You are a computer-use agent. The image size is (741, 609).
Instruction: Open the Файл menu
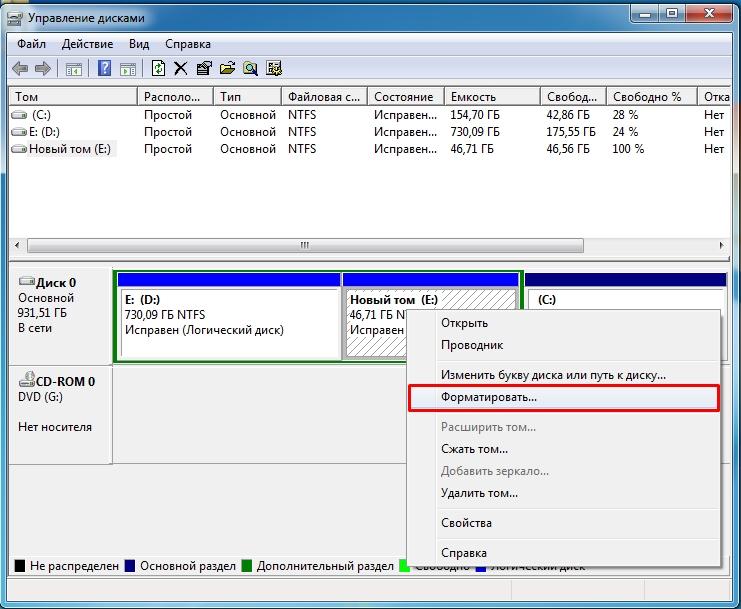31,44
